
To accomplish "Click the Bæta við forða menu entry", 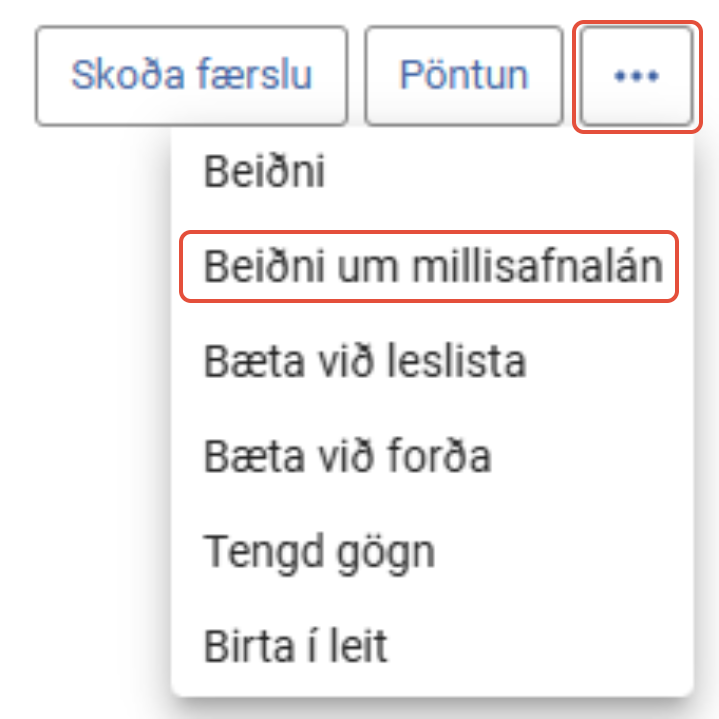I will click(348, 456).
